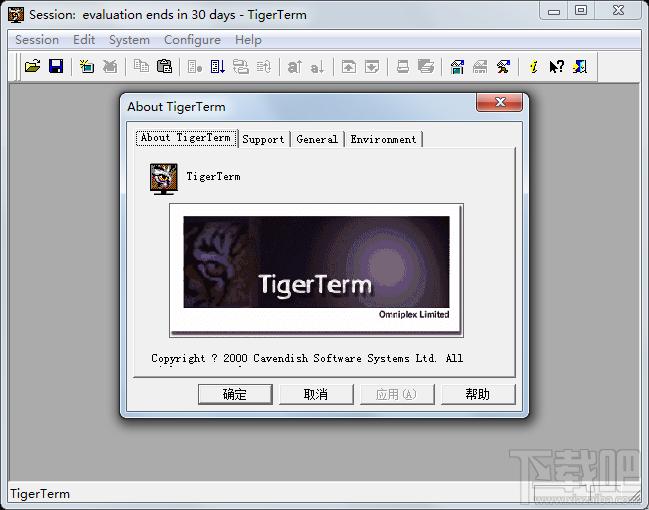
Task: Click the copyright Cavendish Software Systems text
Action: (307, 358)
